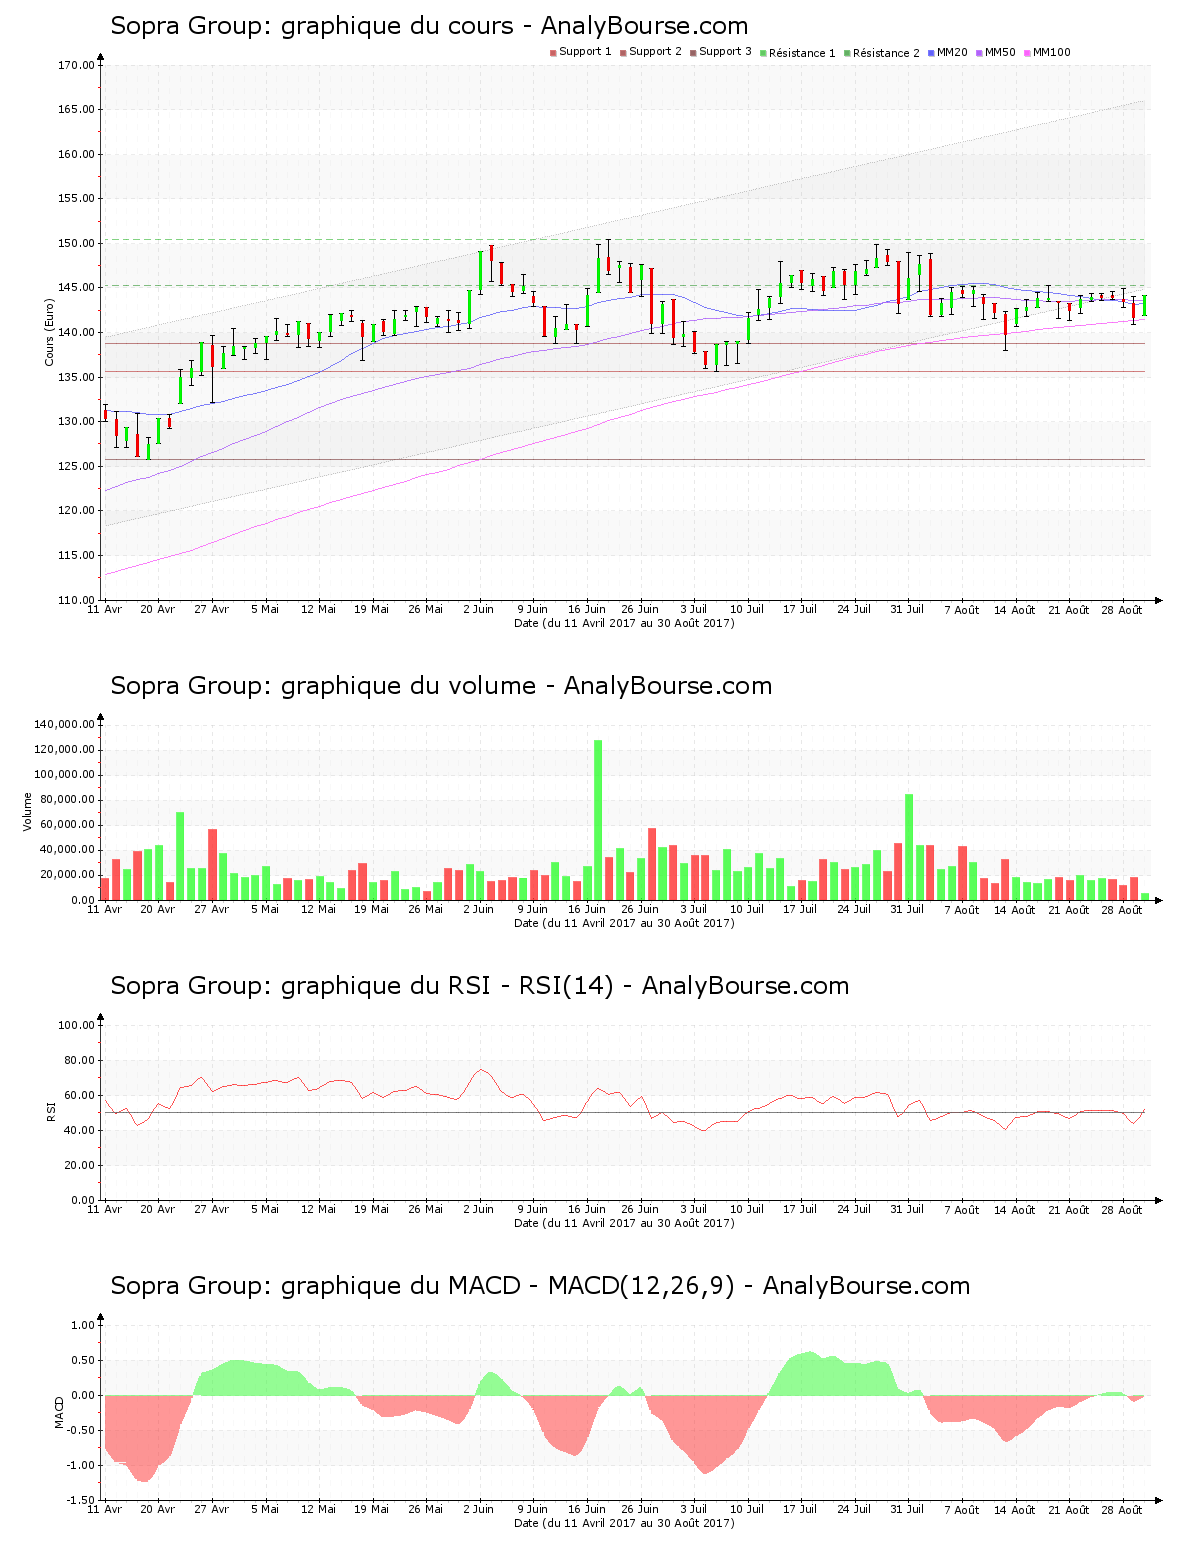Select the MM50 legend label
This screenshot has width=1200, height=1550.
click(1000, 52)
